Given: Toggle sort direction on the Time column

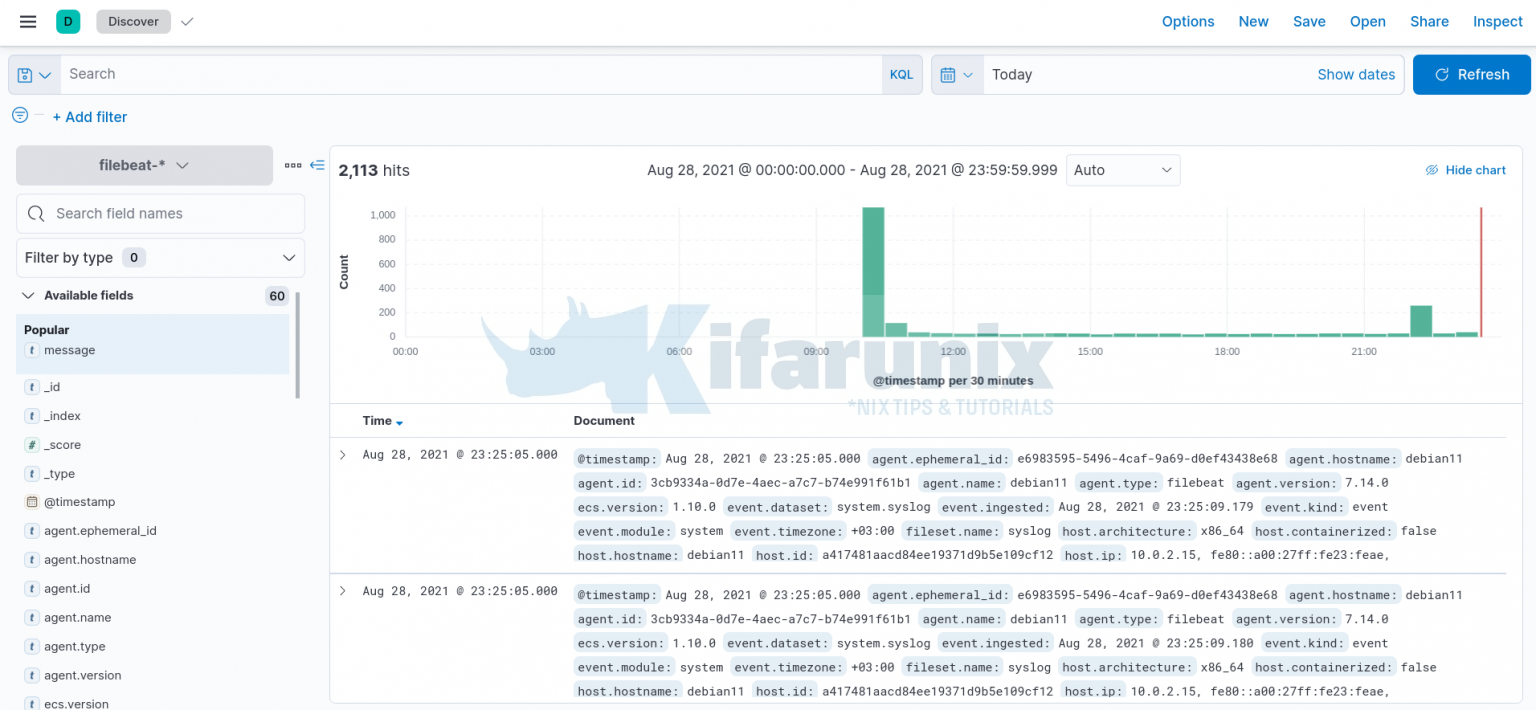Looking at the screenshot, I should 399,421.
